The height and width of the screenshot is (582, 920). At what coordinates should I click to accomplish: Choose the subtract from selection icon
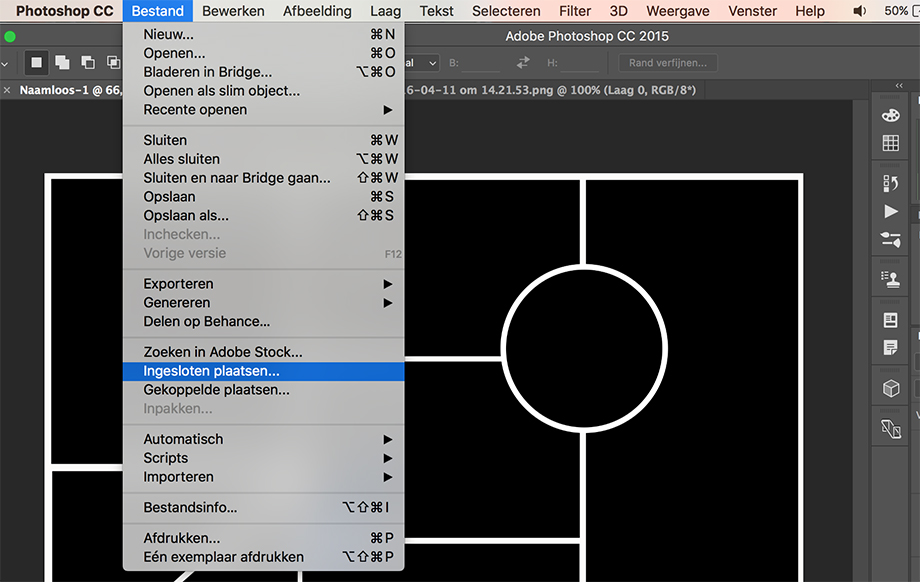[x=87, y=62]
